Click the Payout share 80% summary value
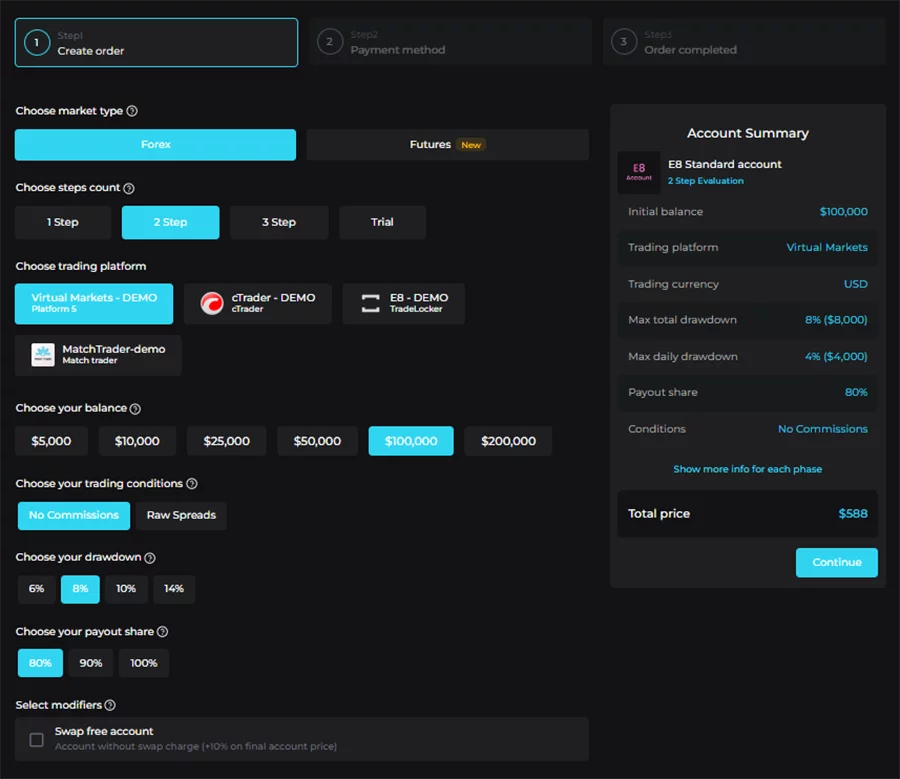 856,393
